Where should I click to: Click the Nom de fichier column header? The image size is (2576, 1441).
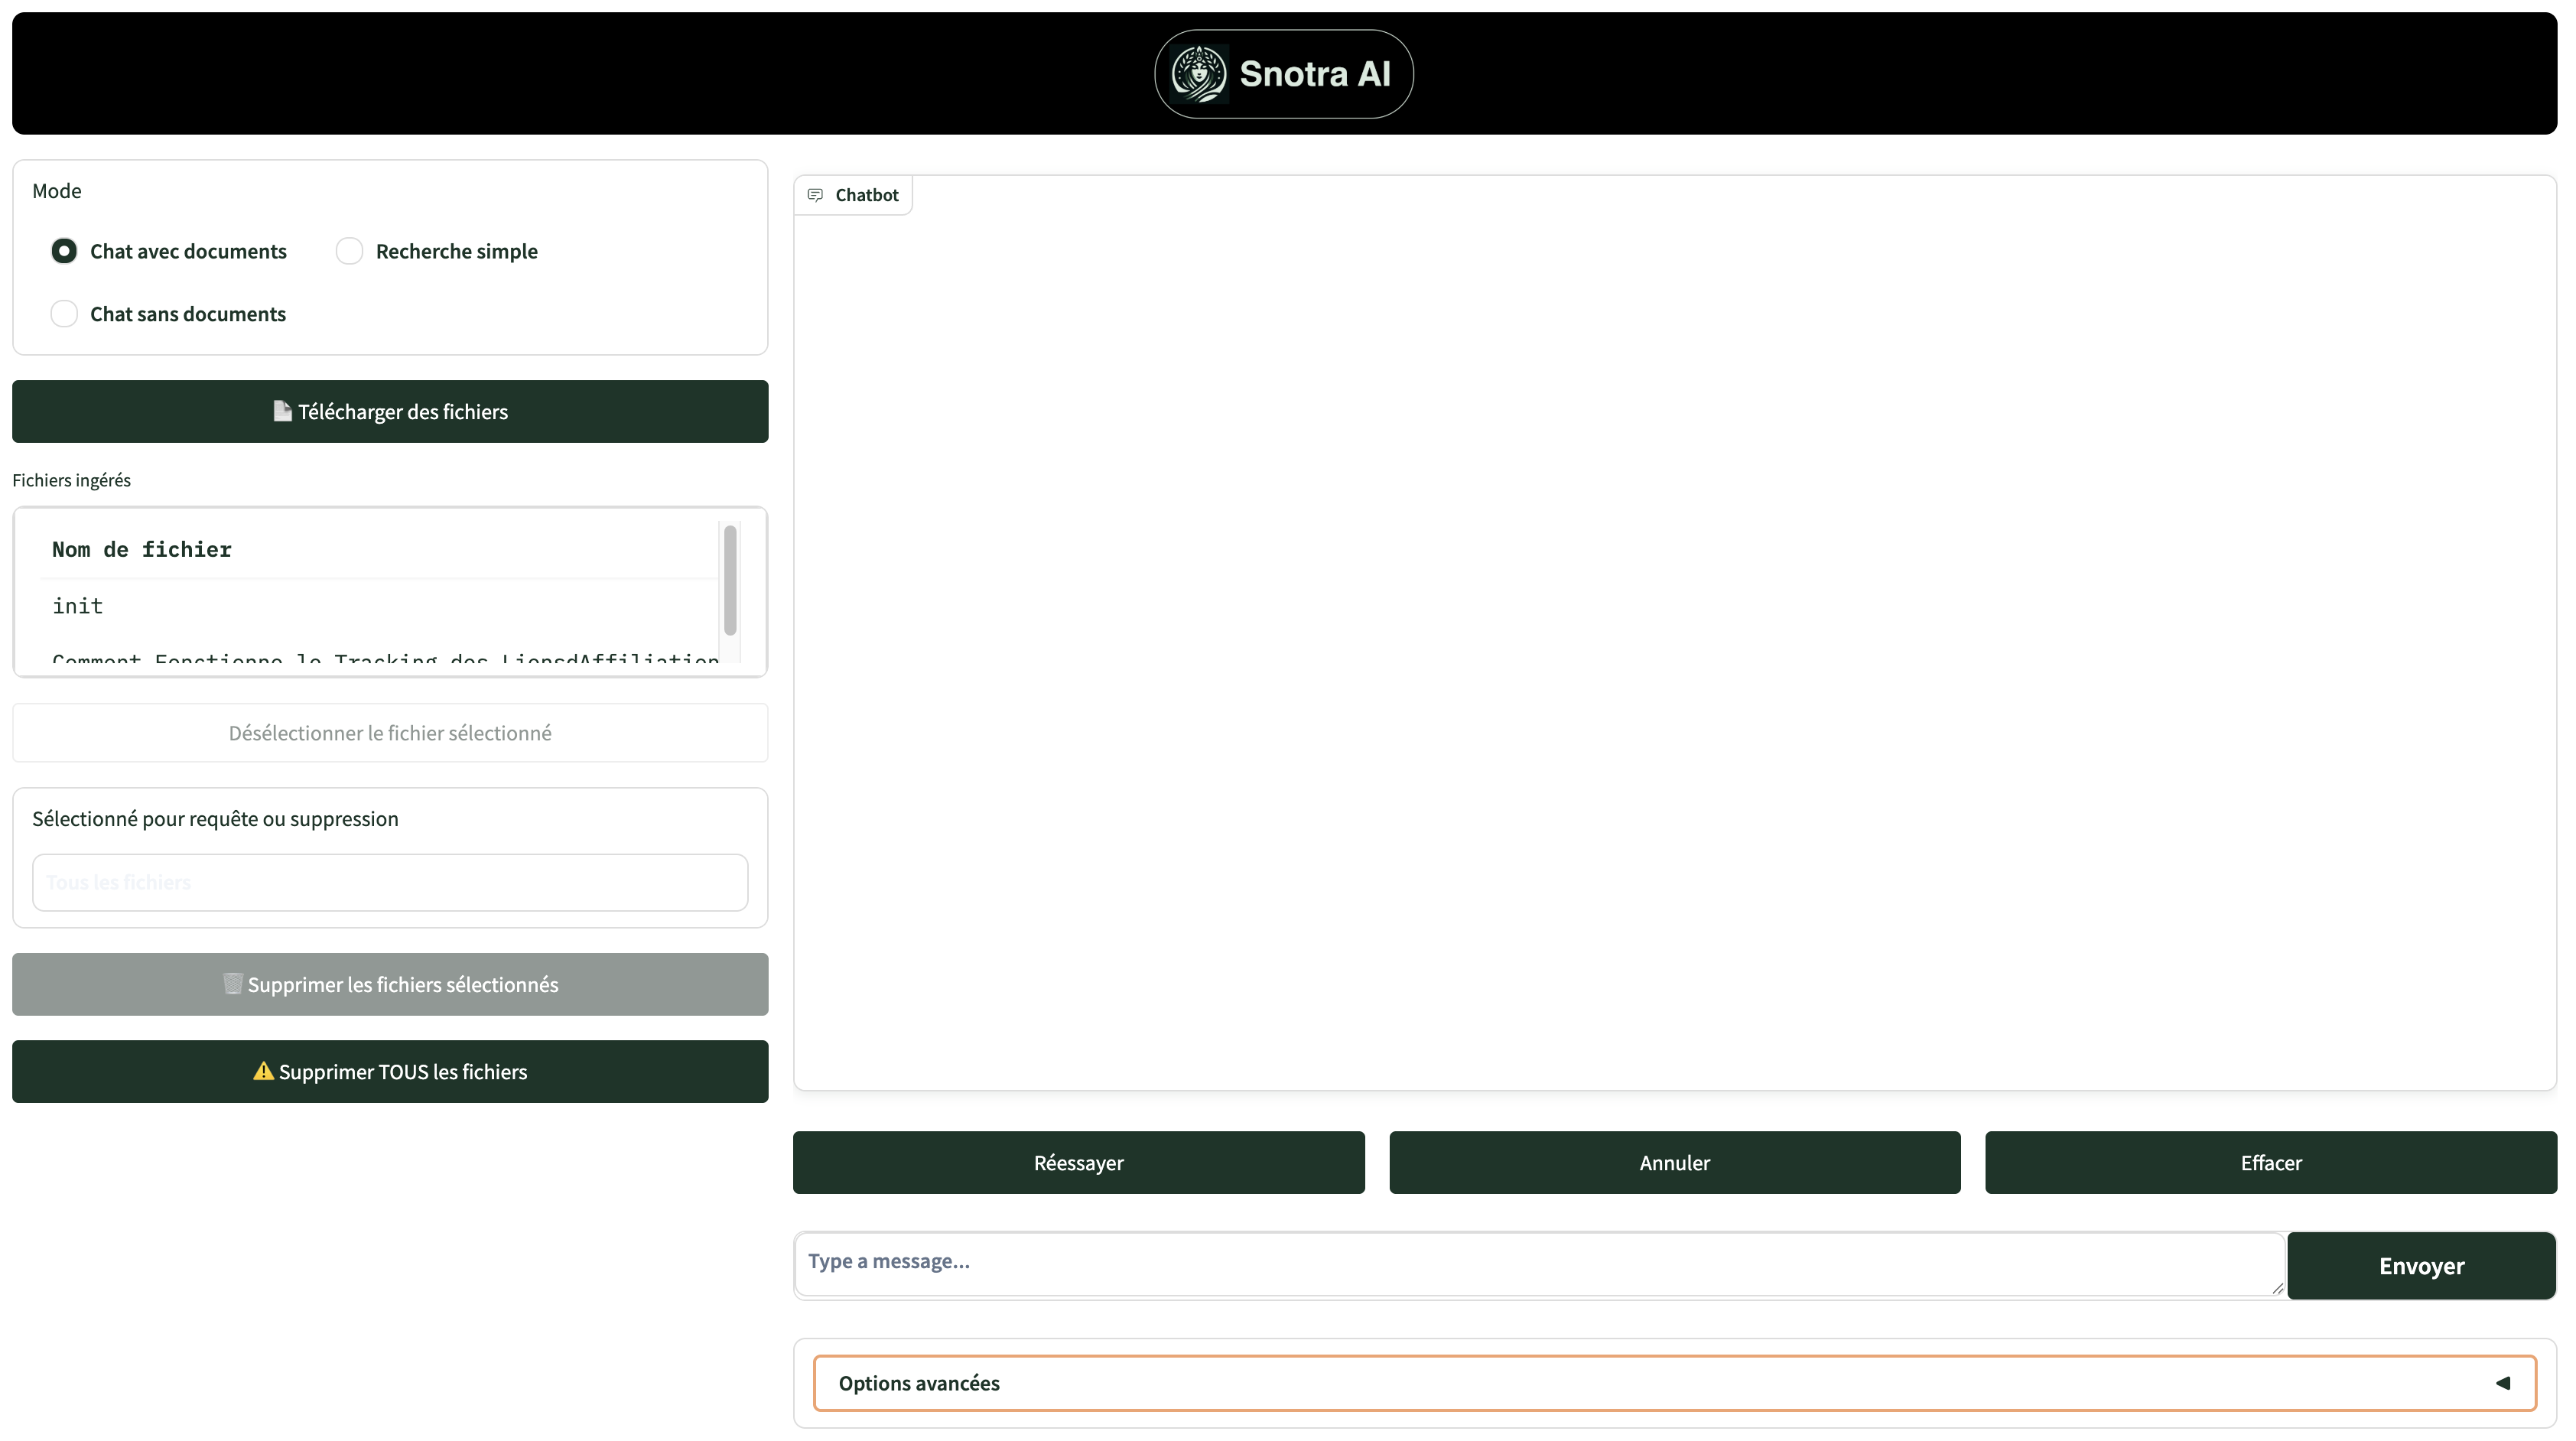142,549
